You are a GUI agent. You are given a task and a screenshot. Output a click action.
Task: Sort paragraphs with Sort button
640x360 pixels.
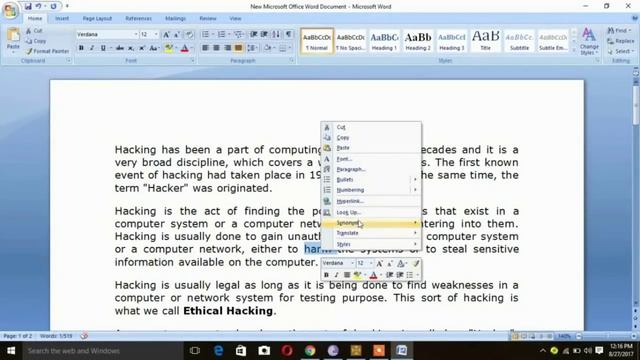point(276,35)
